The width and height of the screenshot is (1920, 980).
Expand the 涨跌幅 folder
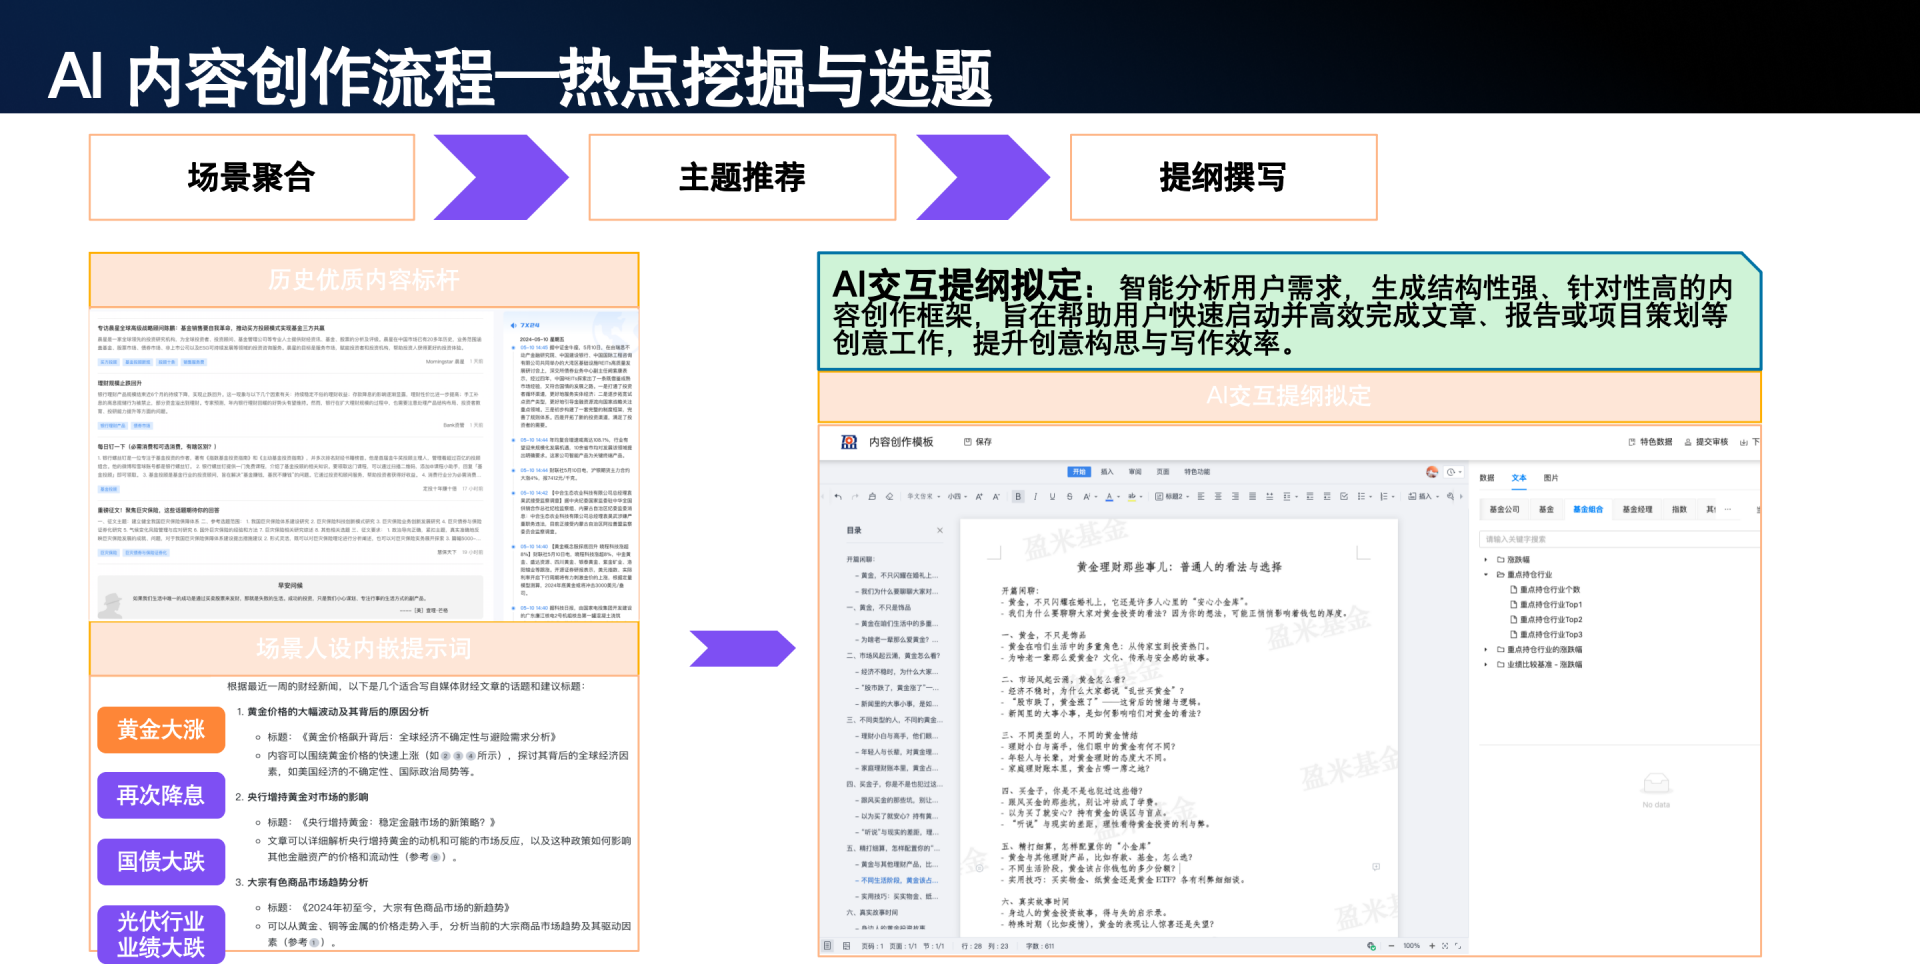tap(1486, 560)
